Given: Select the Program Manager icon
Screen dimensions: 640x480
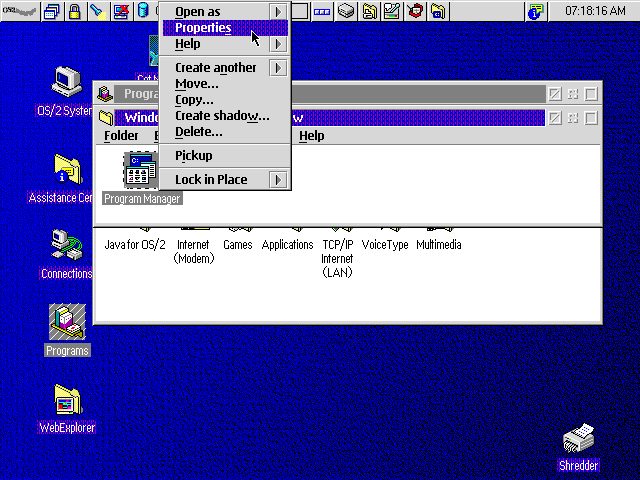Looking at the screenshot, I should point(141,170).
